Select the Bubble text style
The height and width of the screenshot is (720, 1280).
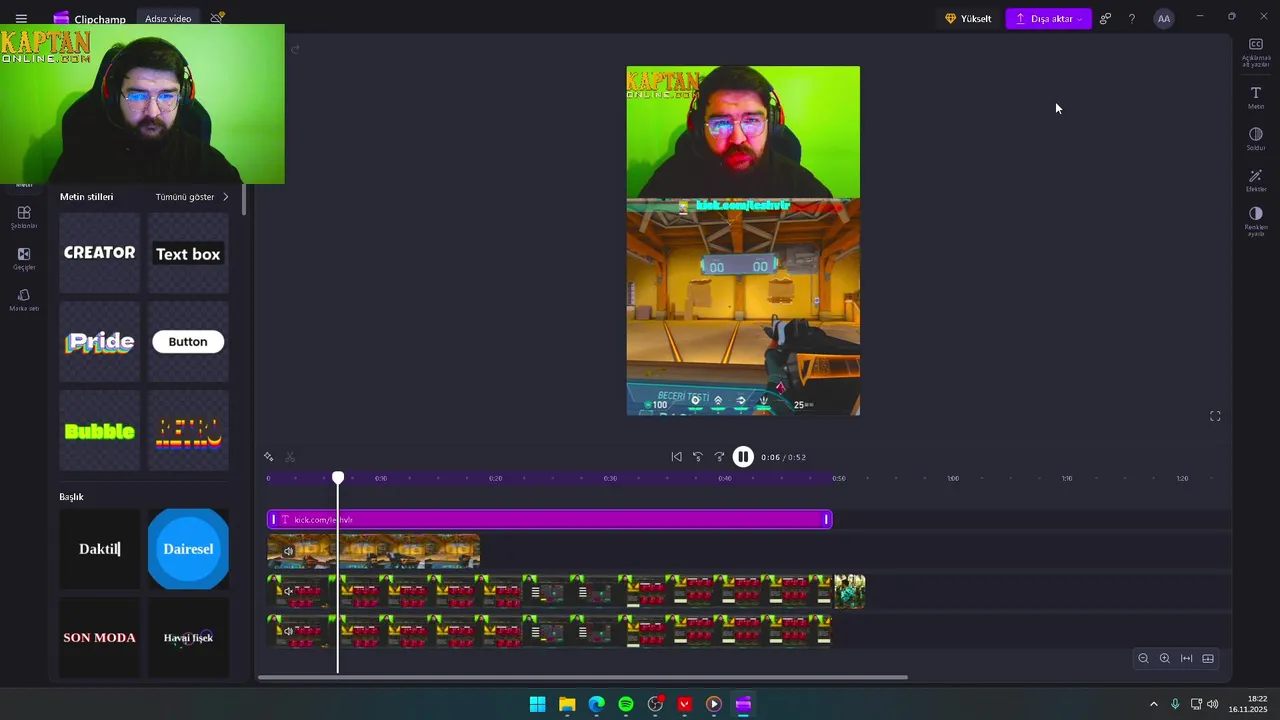click(x=99, y=431)
